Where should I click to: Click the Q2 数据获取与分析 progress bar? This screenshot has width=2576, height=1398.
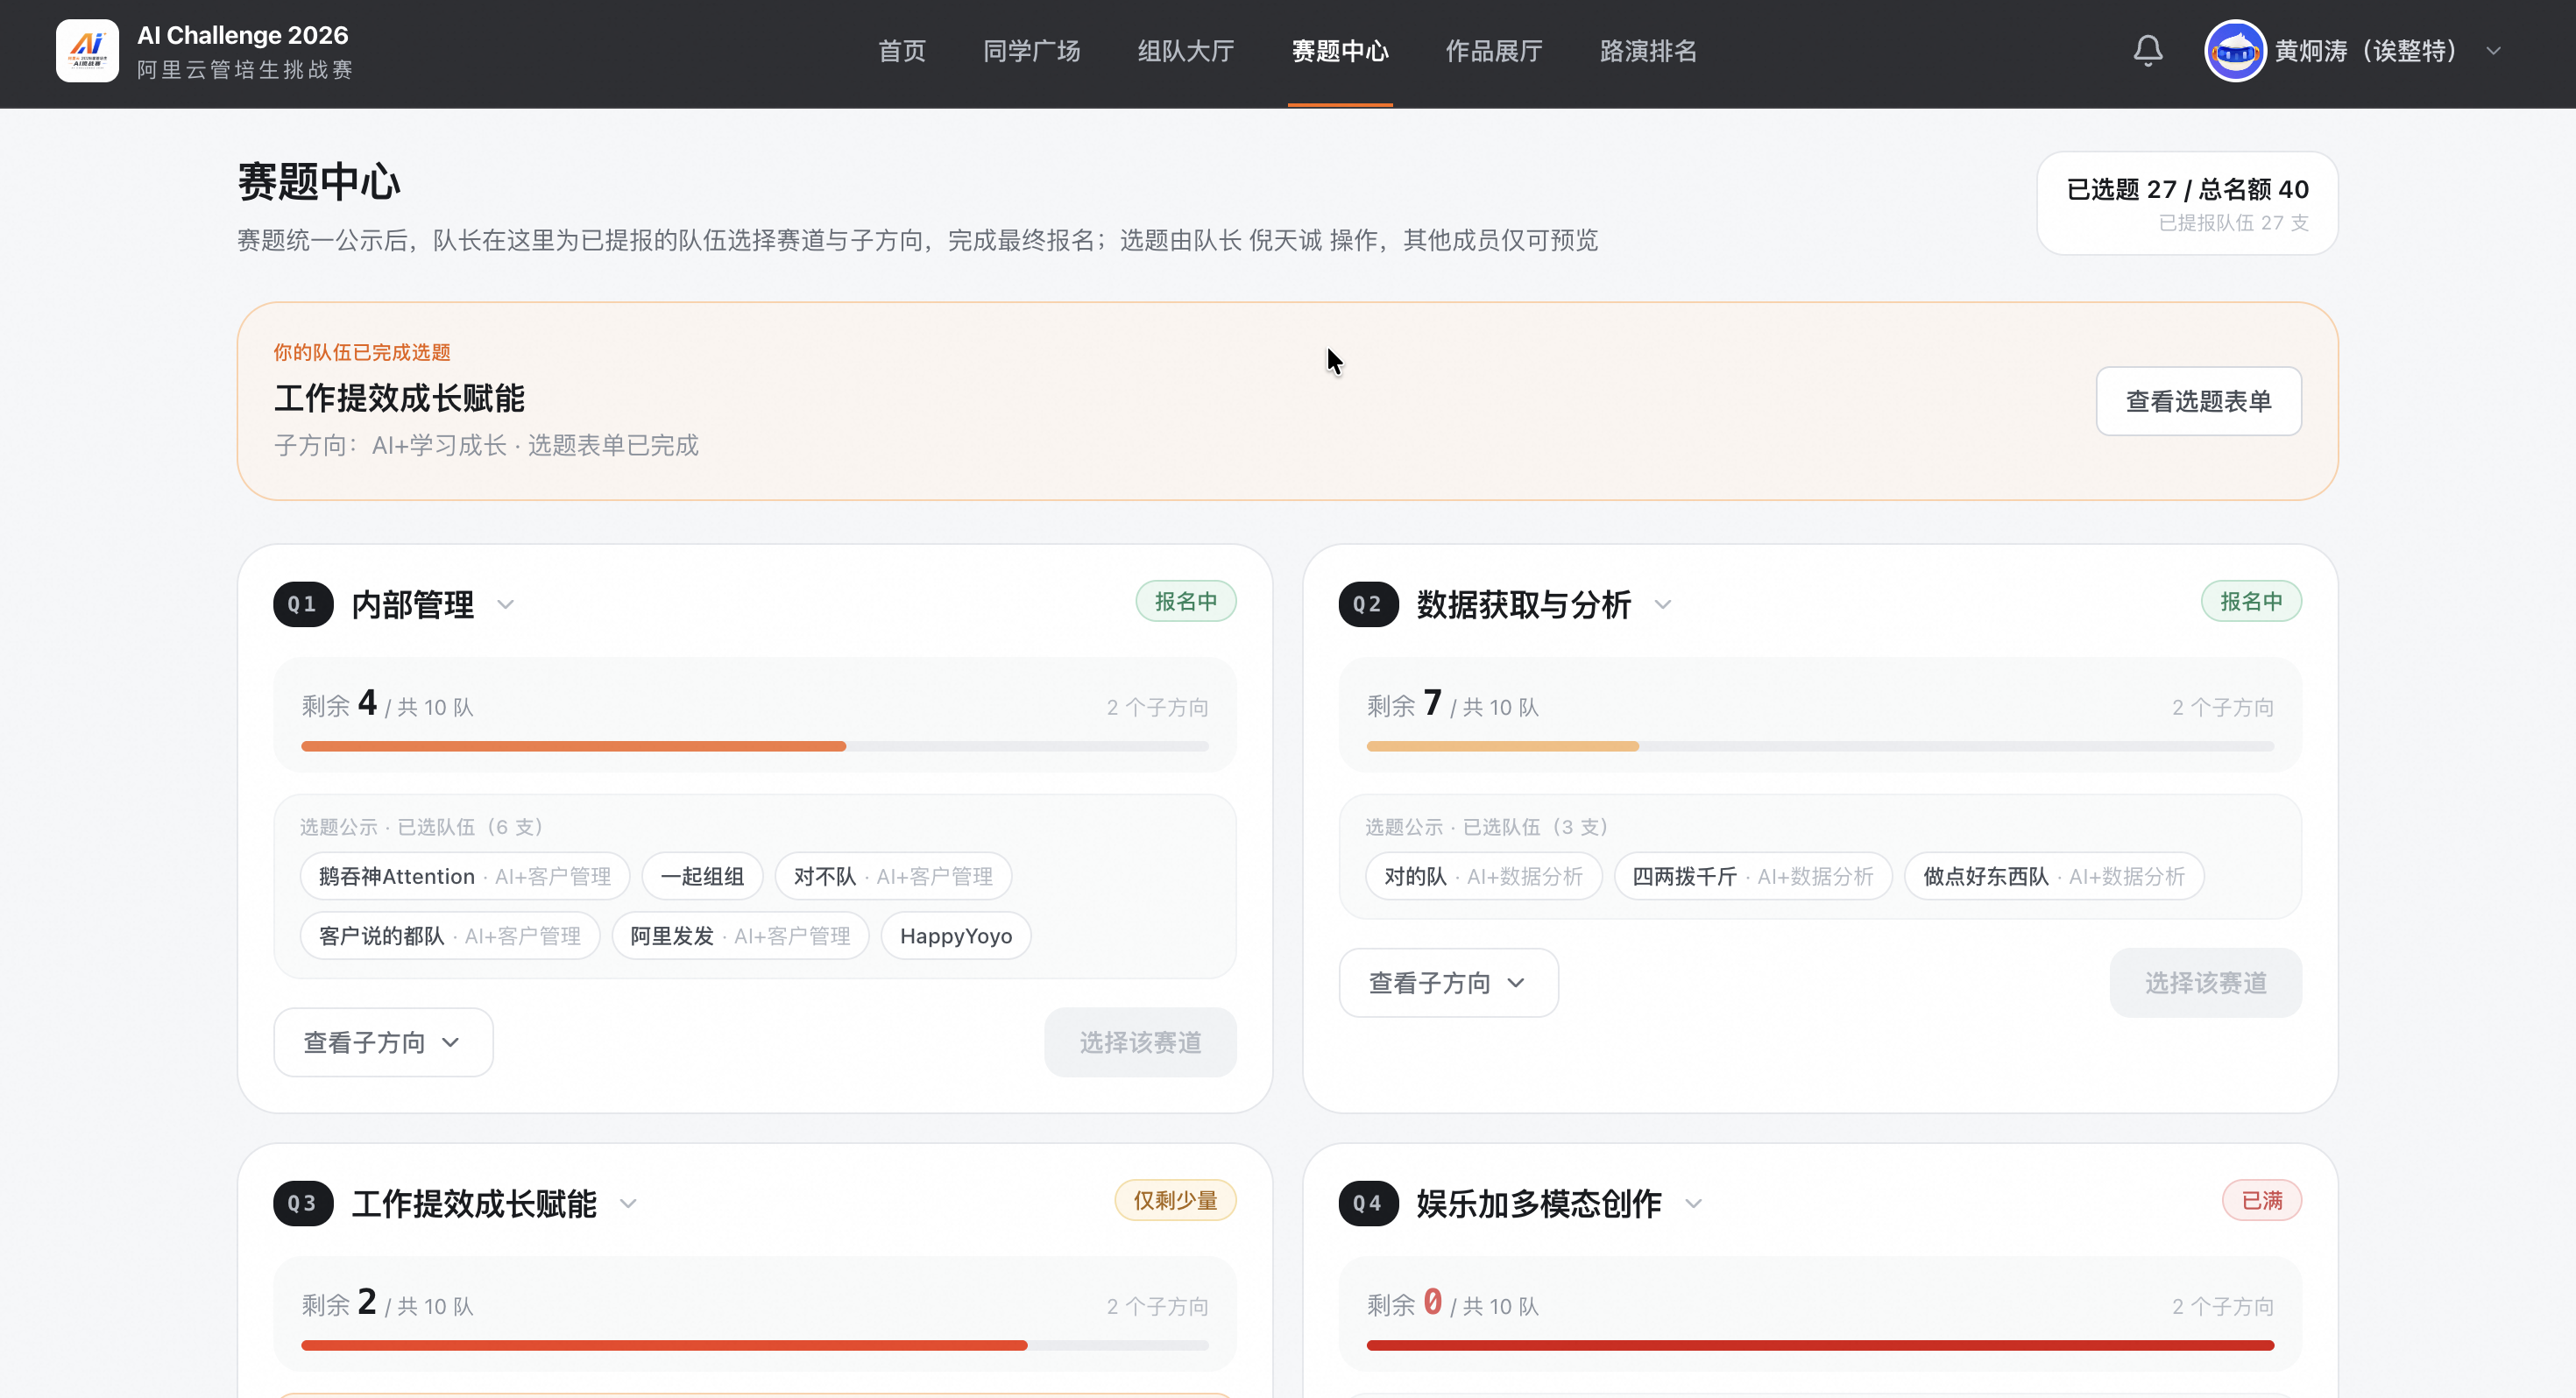(1820, 746)
